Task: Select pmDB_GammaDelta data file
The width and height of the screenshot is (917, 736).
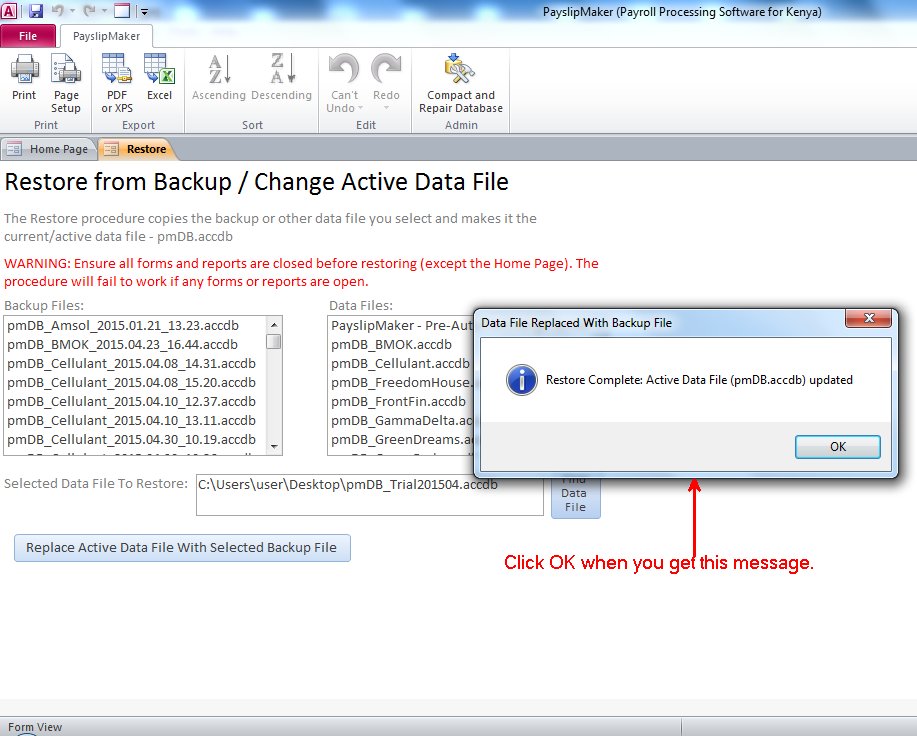Action: (401, 421)
